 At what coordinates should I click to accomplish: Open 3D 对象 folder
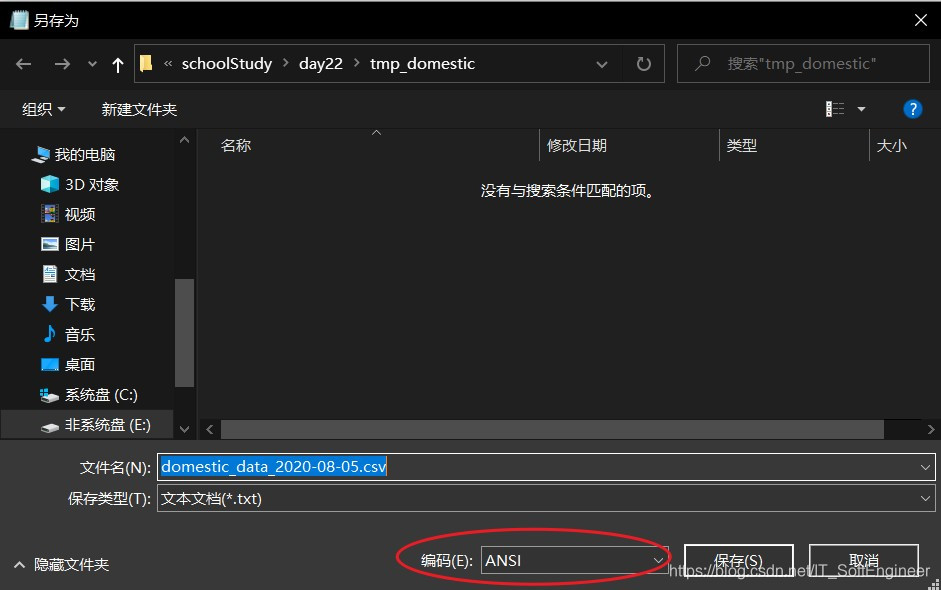(92, 184)
